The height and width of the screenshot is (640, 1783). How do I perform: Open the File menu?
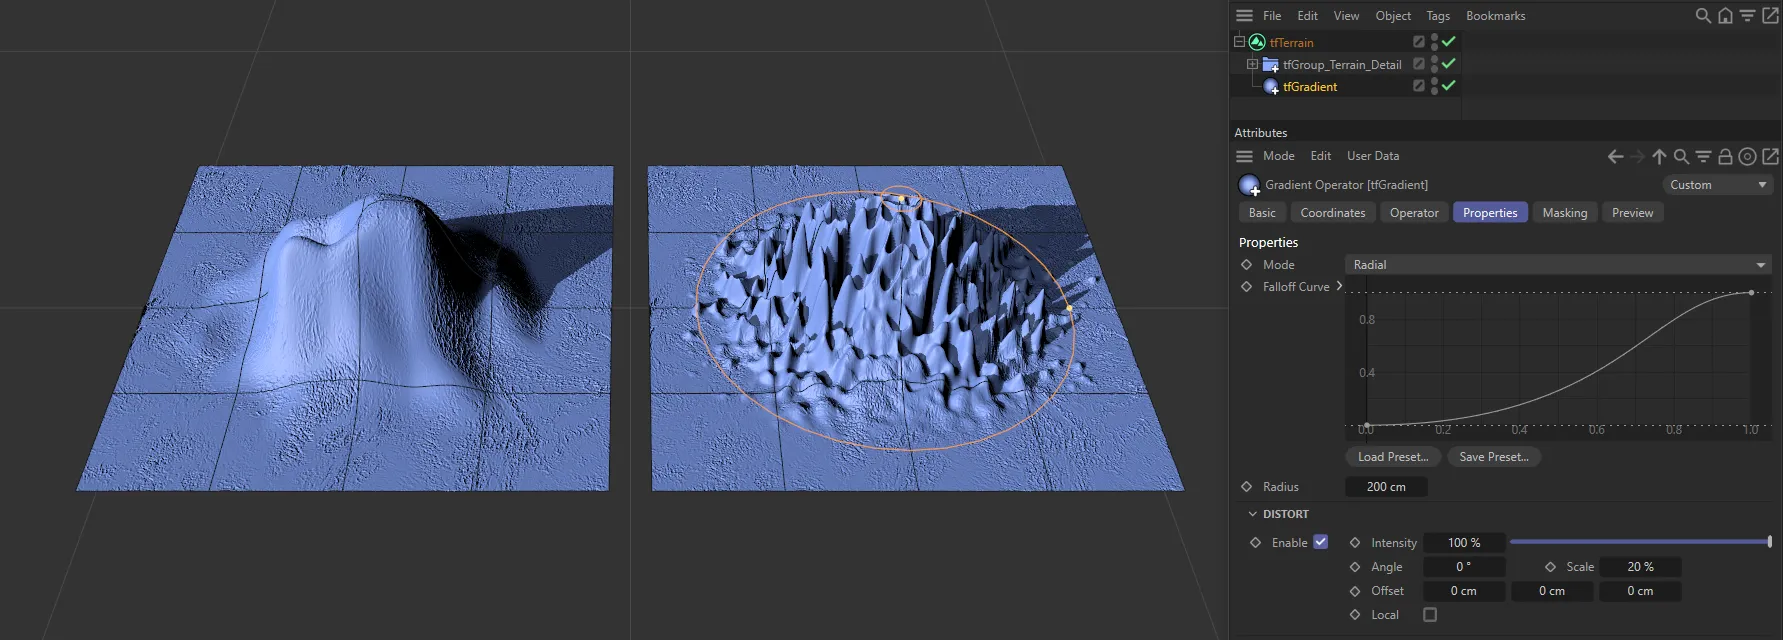[1272, 16]
